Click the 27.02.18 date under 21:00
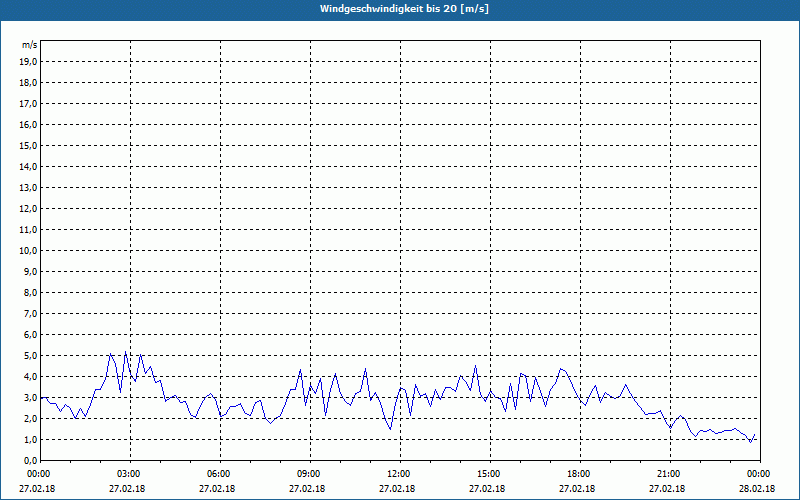 pos(667,489)
